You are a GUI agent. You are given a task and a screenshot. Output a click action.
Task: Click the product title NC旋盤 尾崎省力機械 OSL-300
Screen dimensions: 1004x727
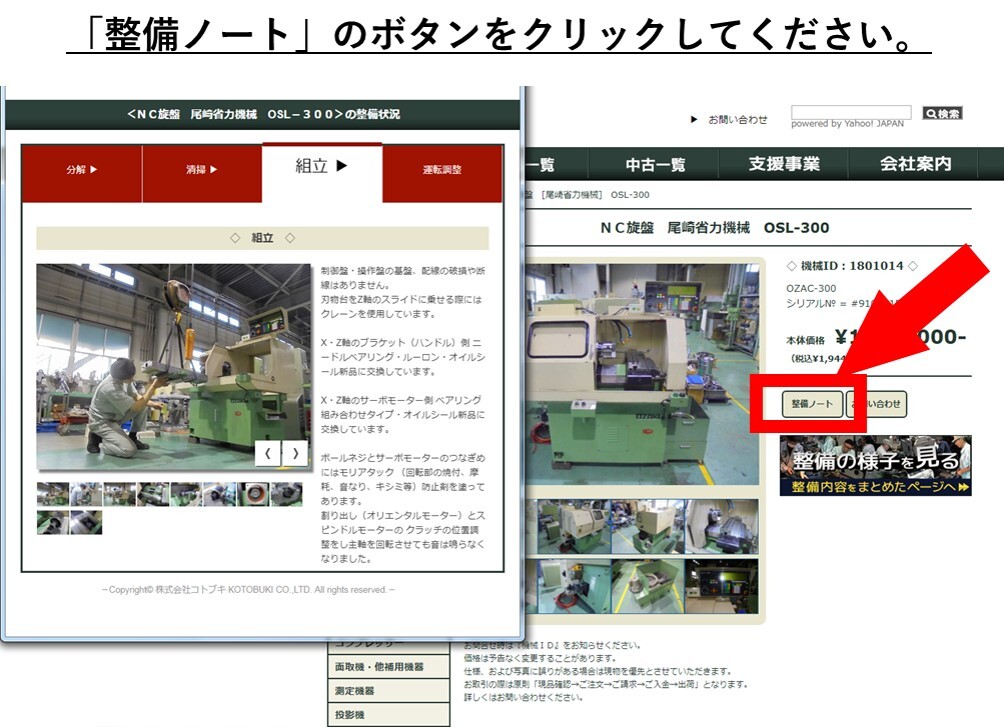tap(715, 228)
